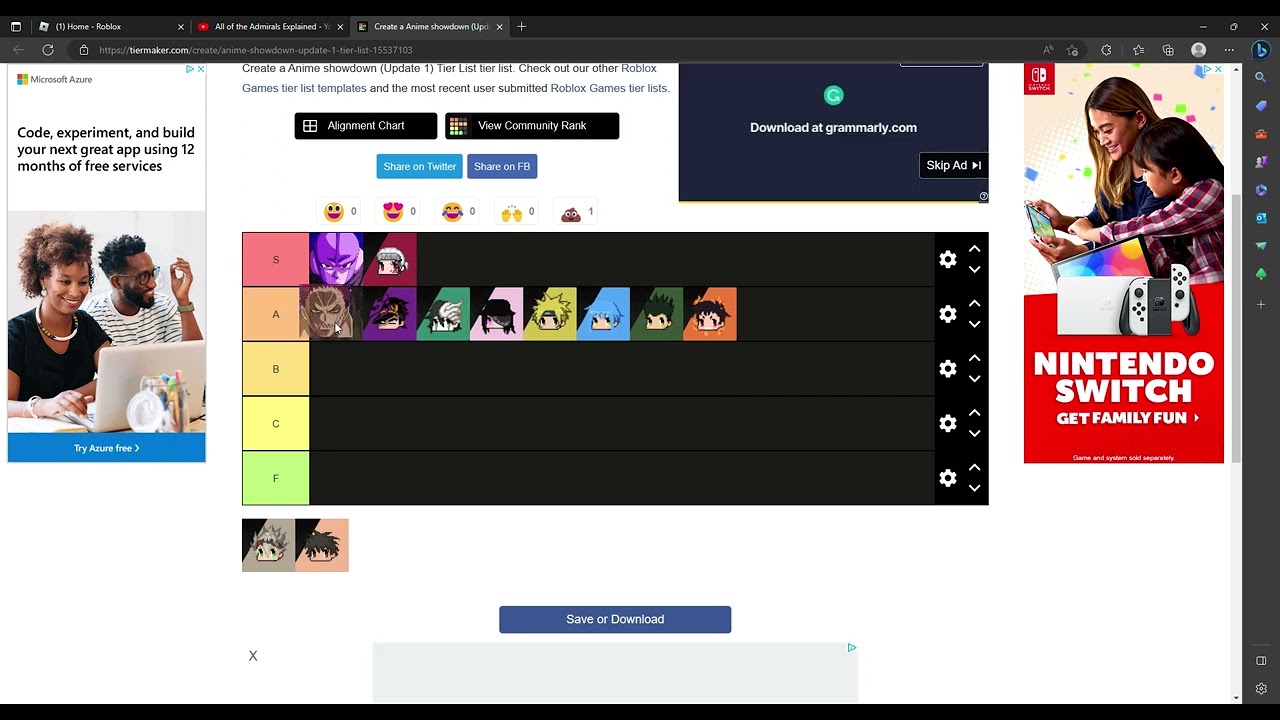Select the white-haired character in S tier
Viewport: 1280px width, 720px height.
pyautogui.click(x=390, y=260)
